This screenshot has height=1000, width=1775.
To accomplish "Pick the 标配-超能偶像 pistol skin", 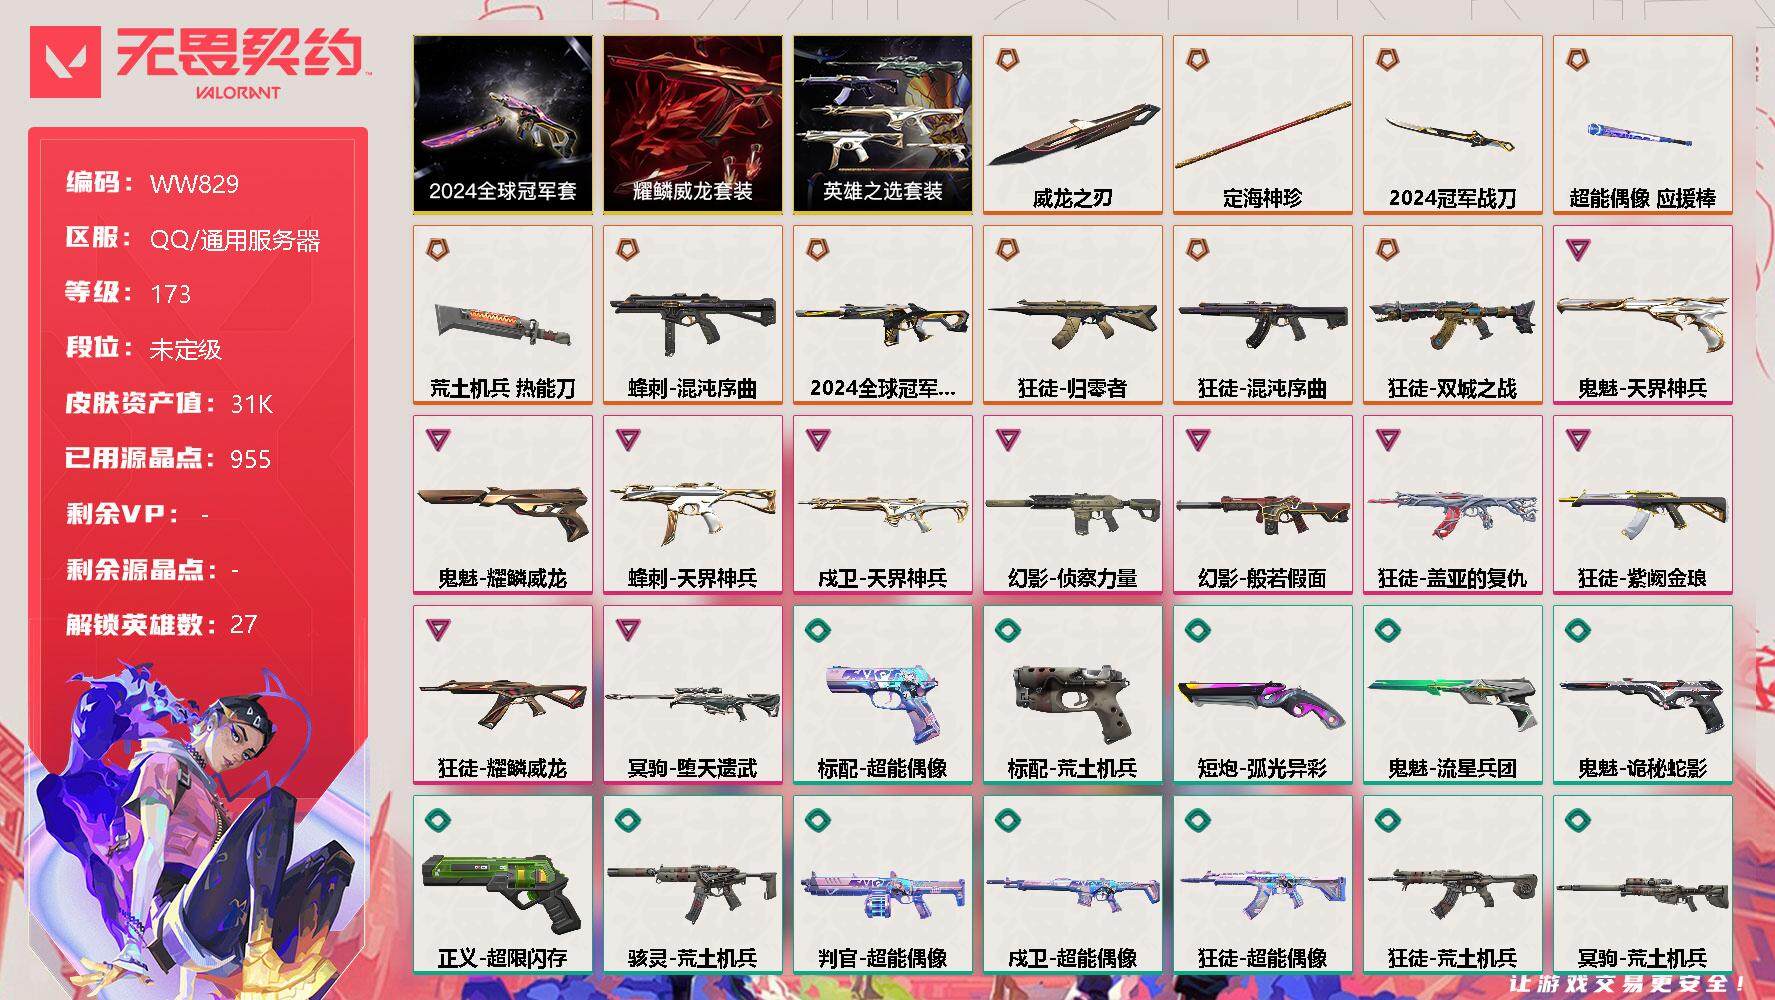I will (882, 694).
